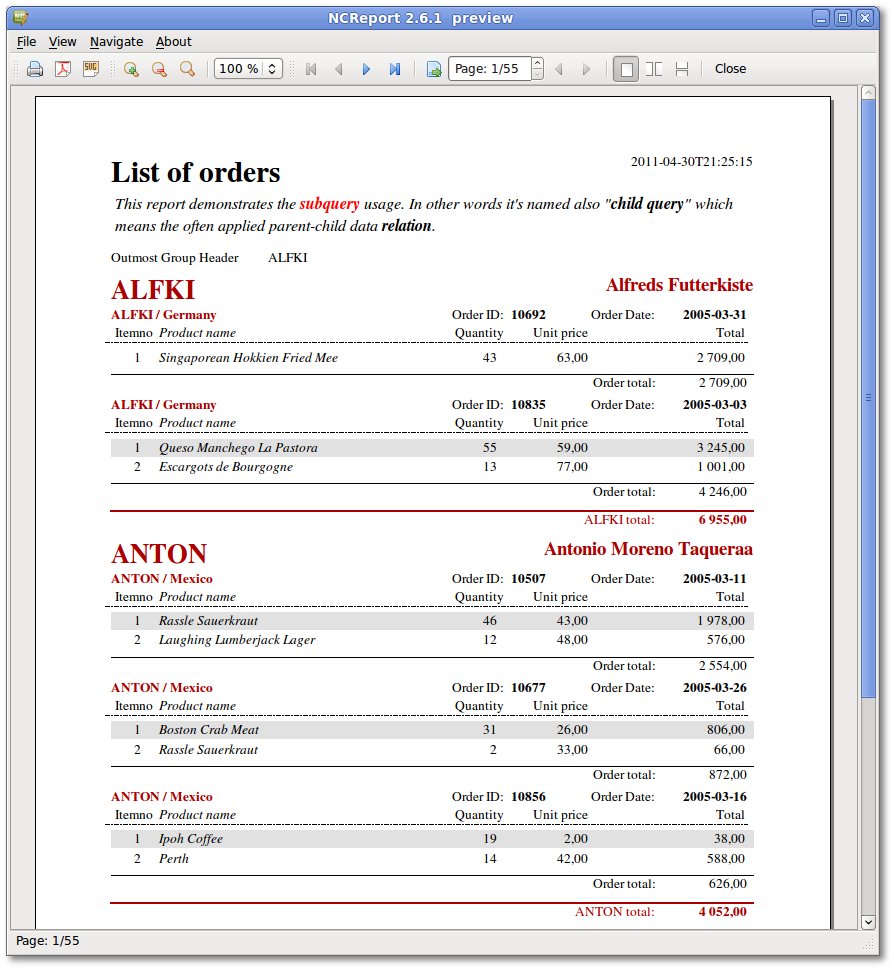The image size is (894, 970).
Task: Increment the page number spinner
Action: [x=538, y=63]
